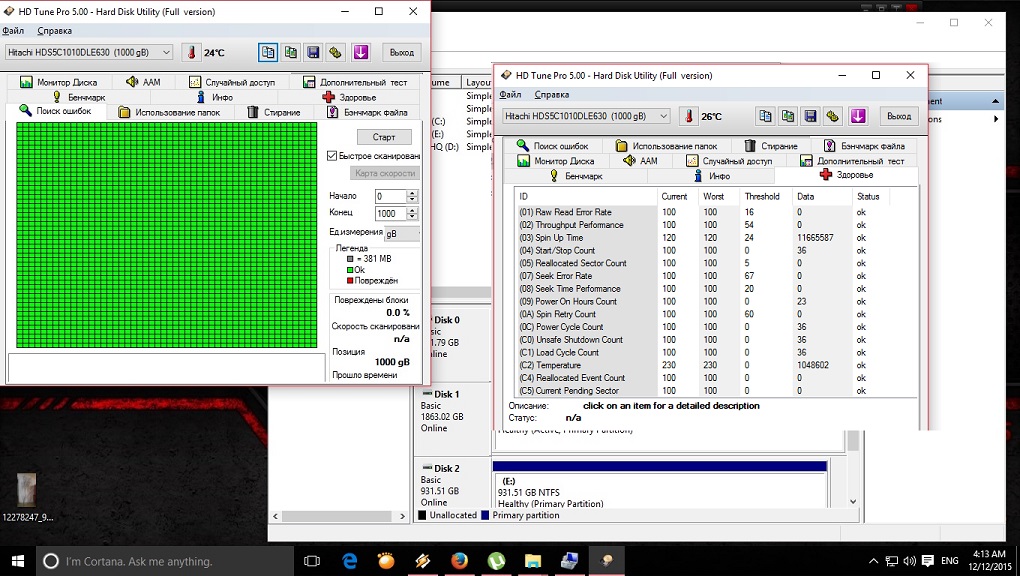
Task: Click the save (floppy disk) icon in the left HD Tune window
Action: point(313,52)
